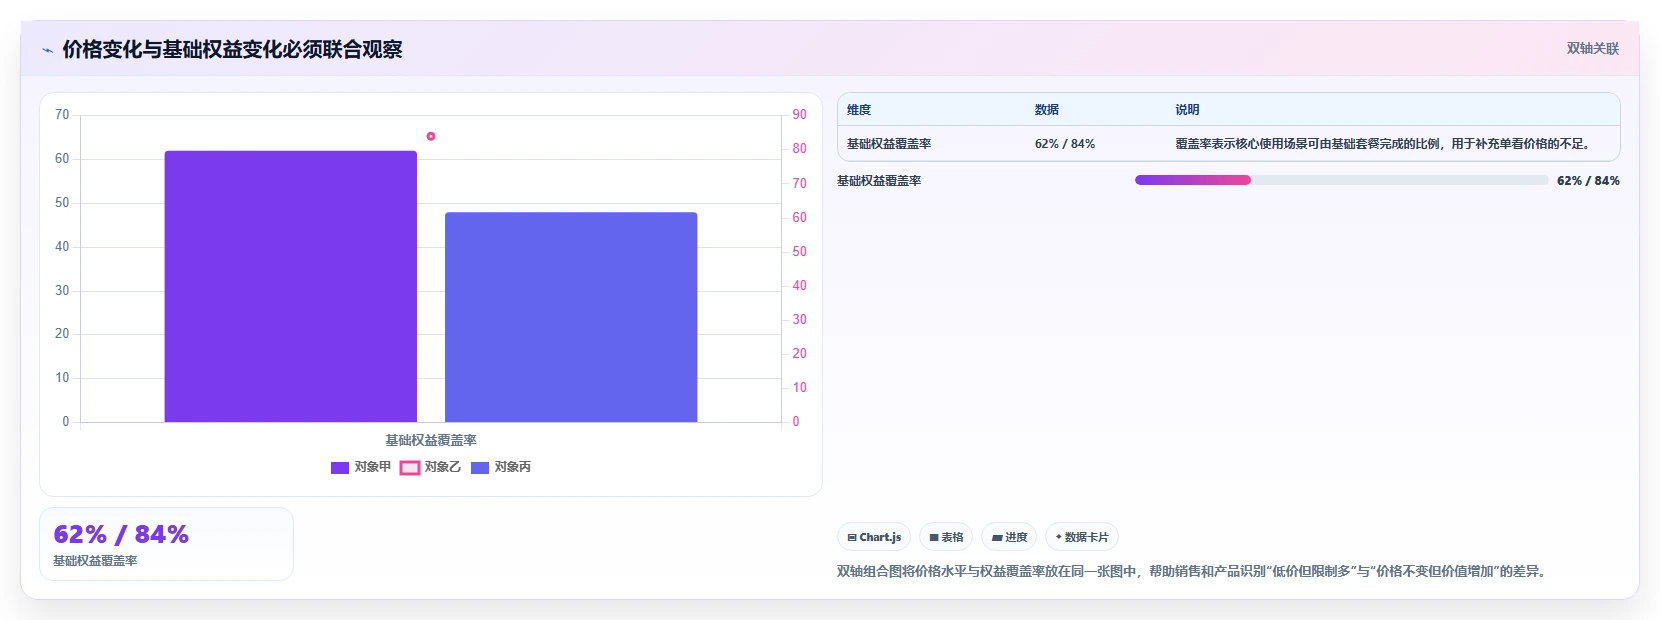Screen dimensions: 1660x620
Task: Click the 双轴关联 label
Action: click(x=1593, y=48)
